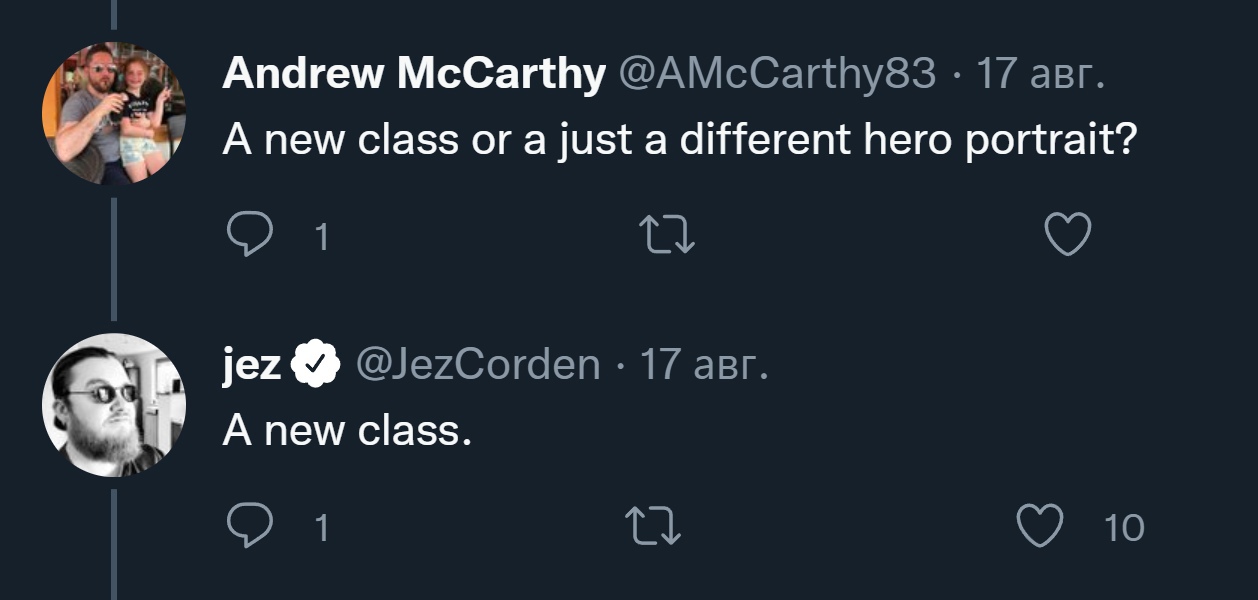Click the 17 авг. timestamp on jez's tweet
Screen dimensions: 1258x600
click(704, 366)
